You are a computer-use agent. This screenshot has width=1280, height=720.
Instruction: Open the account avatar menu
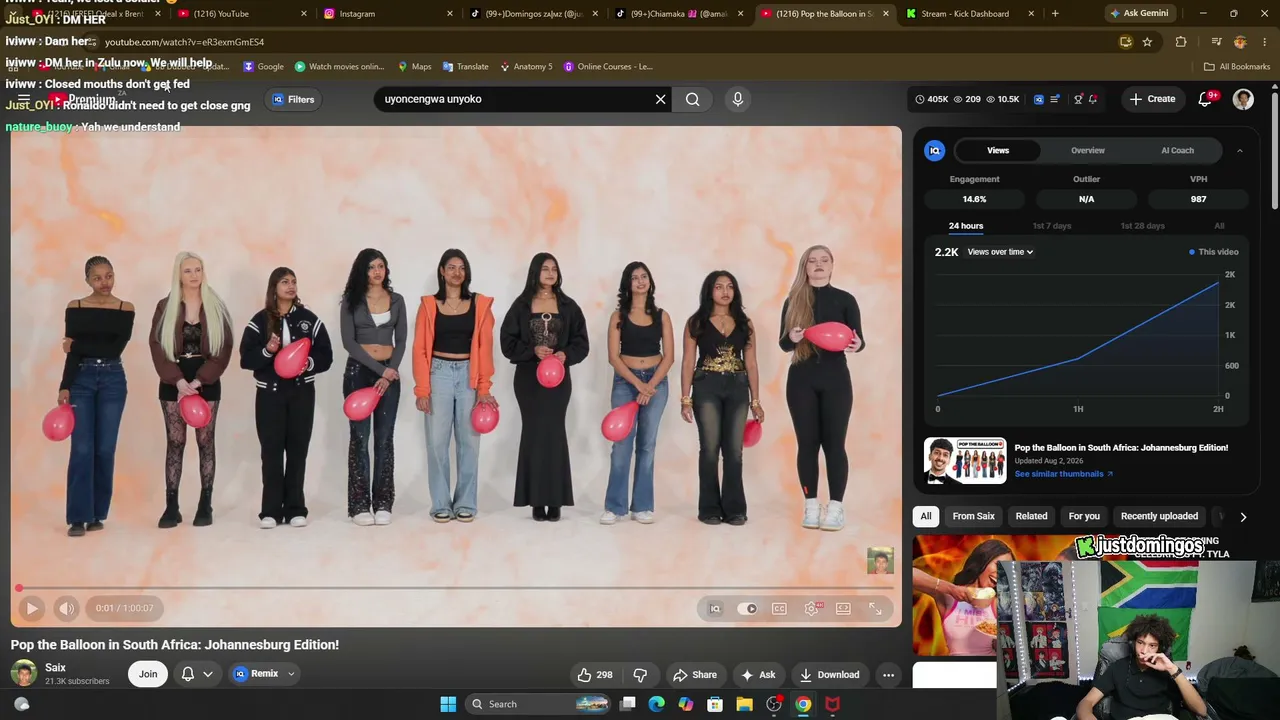point(1243,99)
